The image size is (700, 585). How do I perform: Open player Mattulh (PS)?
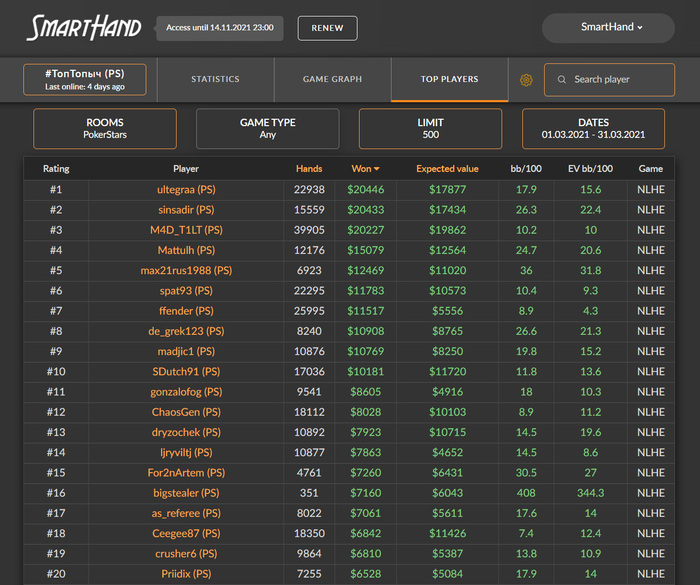(x=186, y=250)
